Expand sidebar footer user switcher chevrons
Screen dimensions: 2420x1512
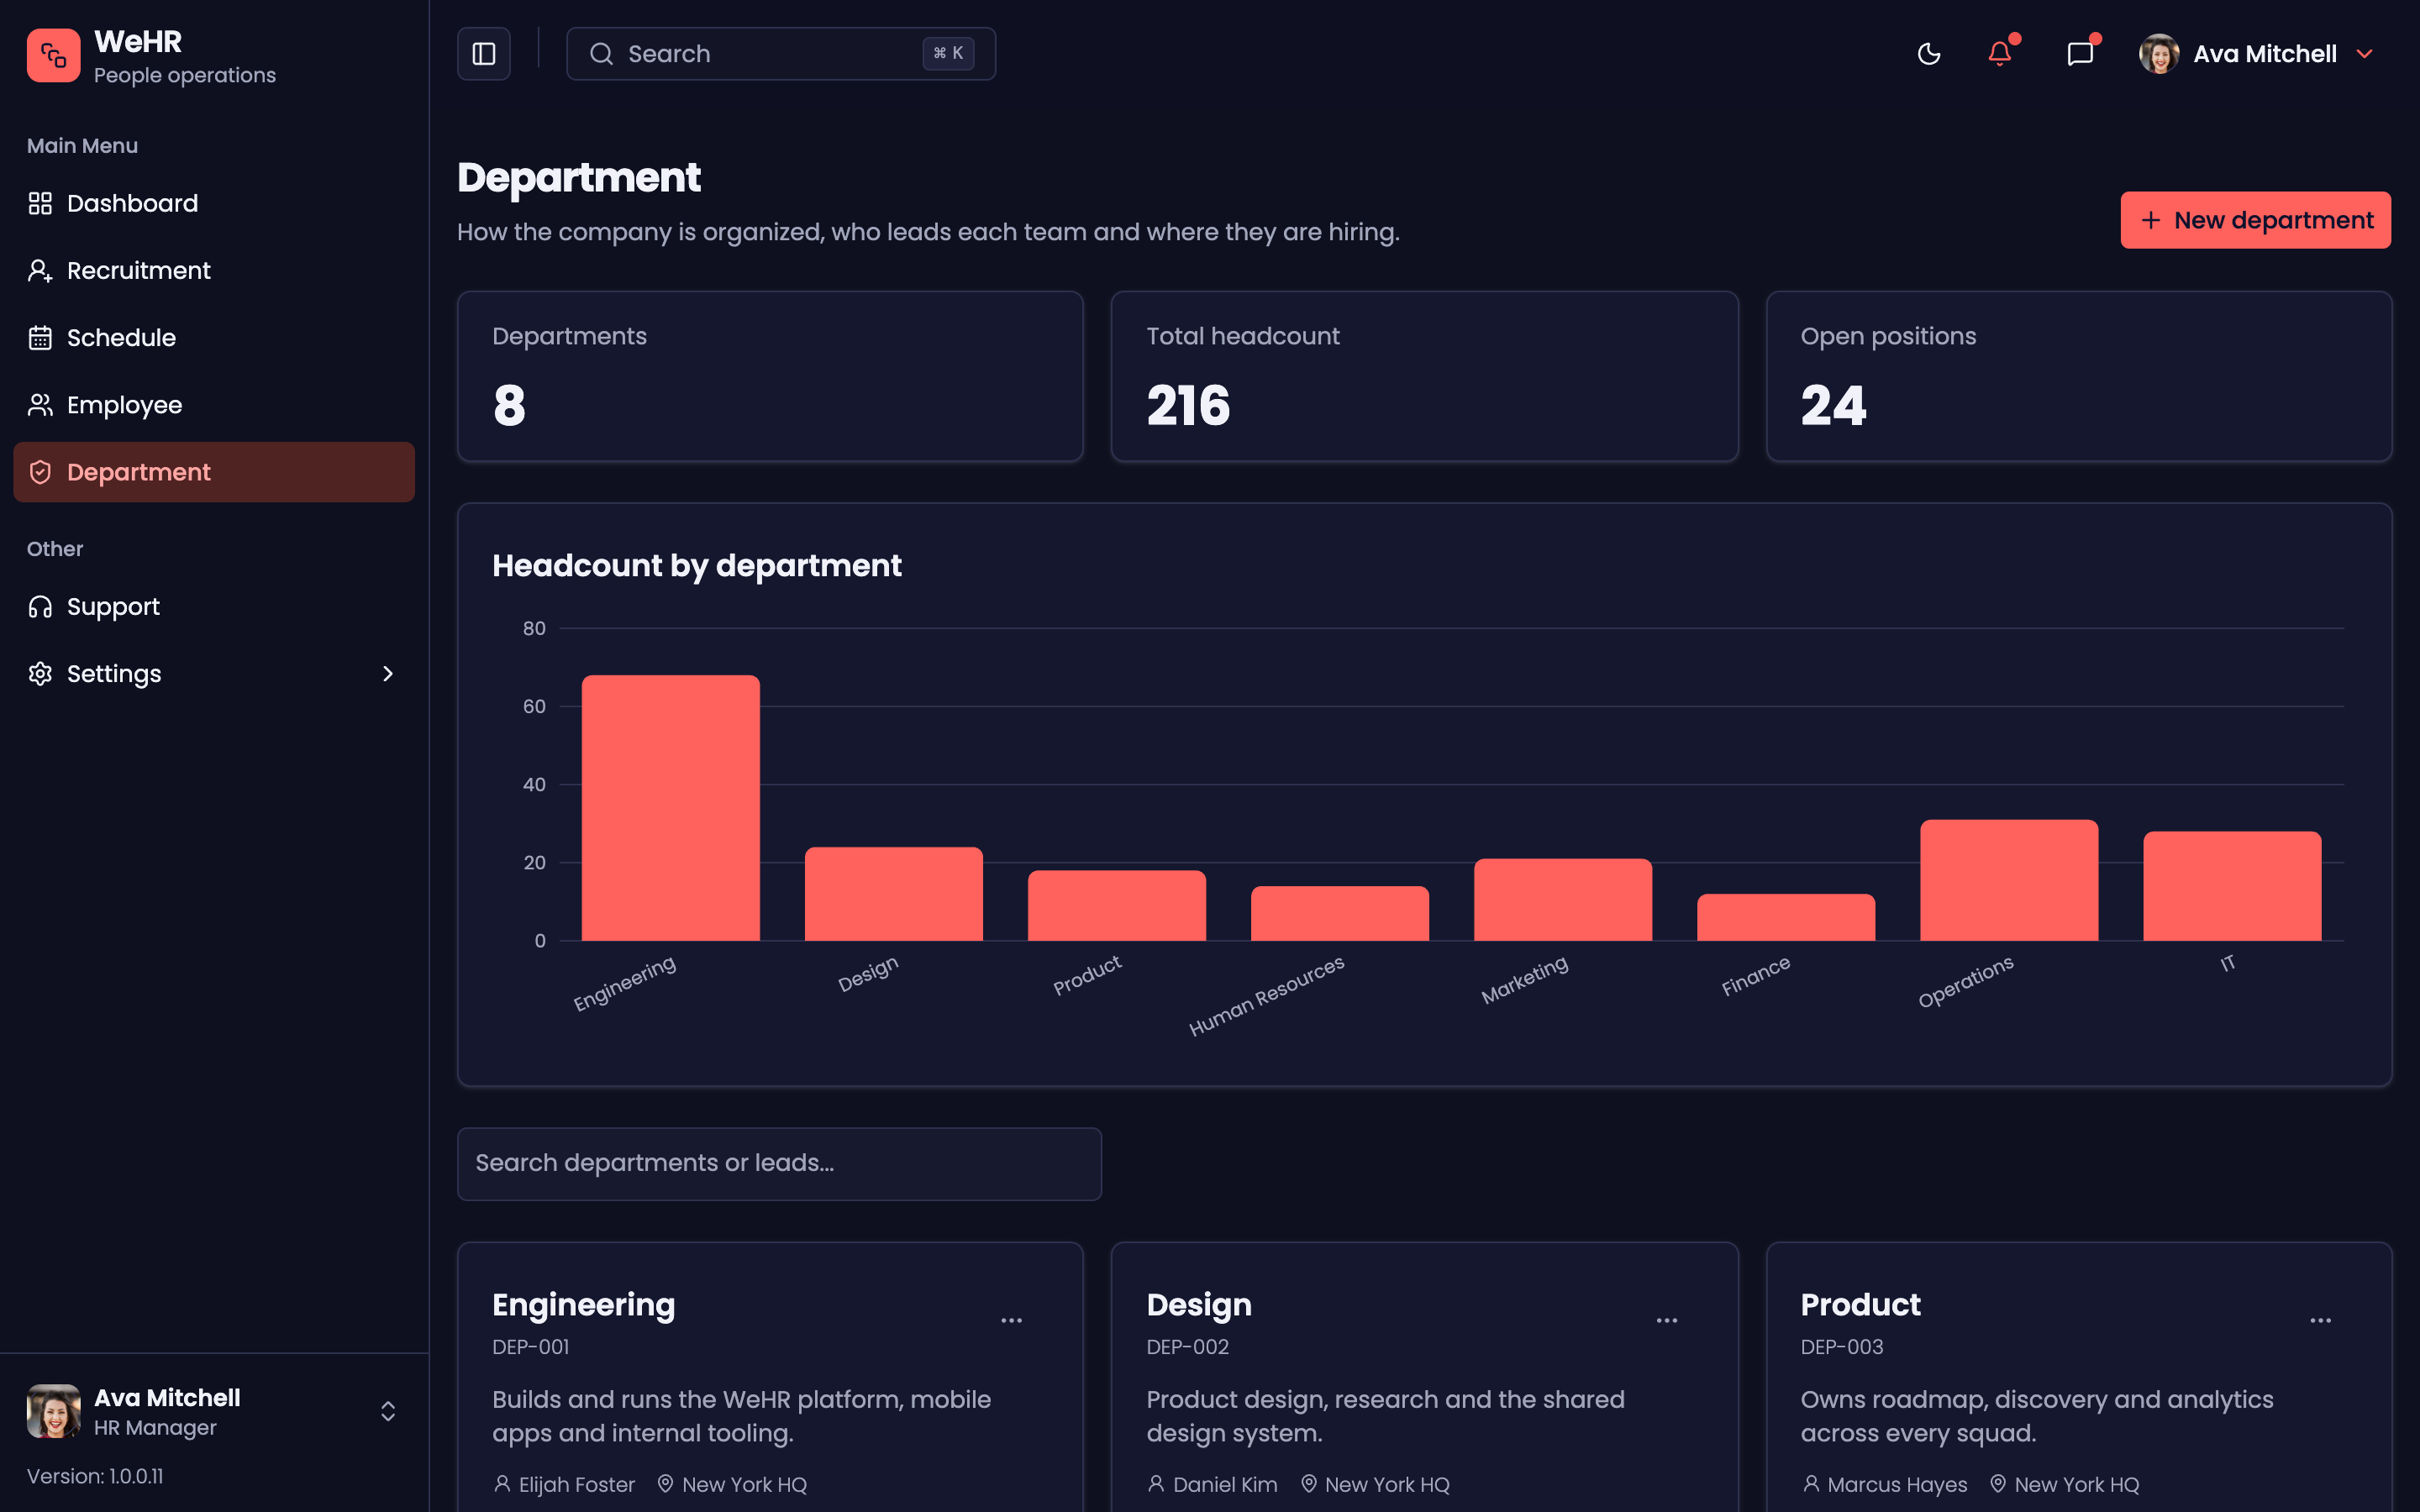click(388, 1411)
